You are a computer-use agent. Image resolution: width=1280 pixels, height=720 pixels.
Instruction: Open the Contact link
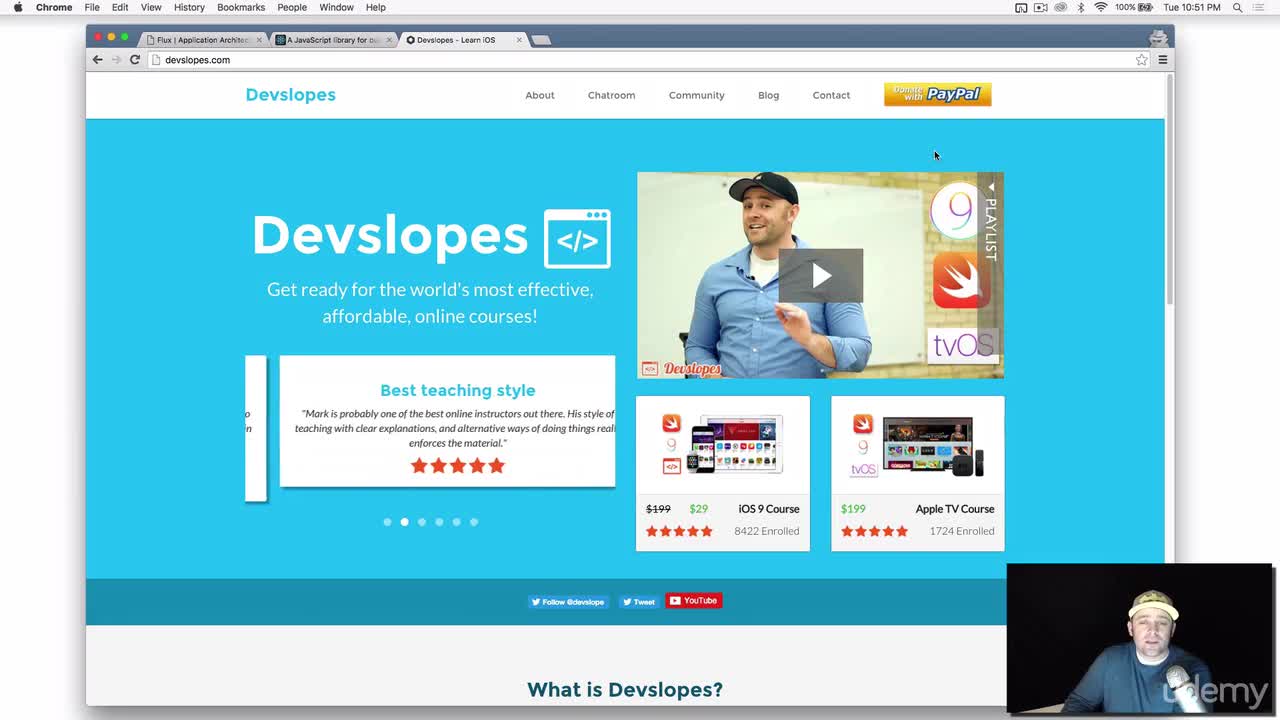pos(831,95)
